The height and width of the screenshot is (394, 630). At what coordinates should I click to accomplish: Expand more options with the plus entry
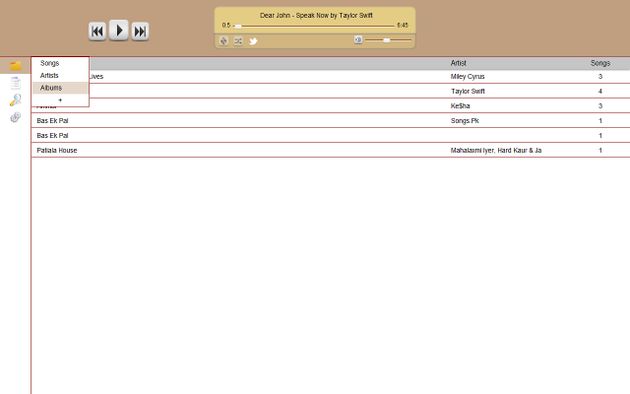tap(60, 100)
